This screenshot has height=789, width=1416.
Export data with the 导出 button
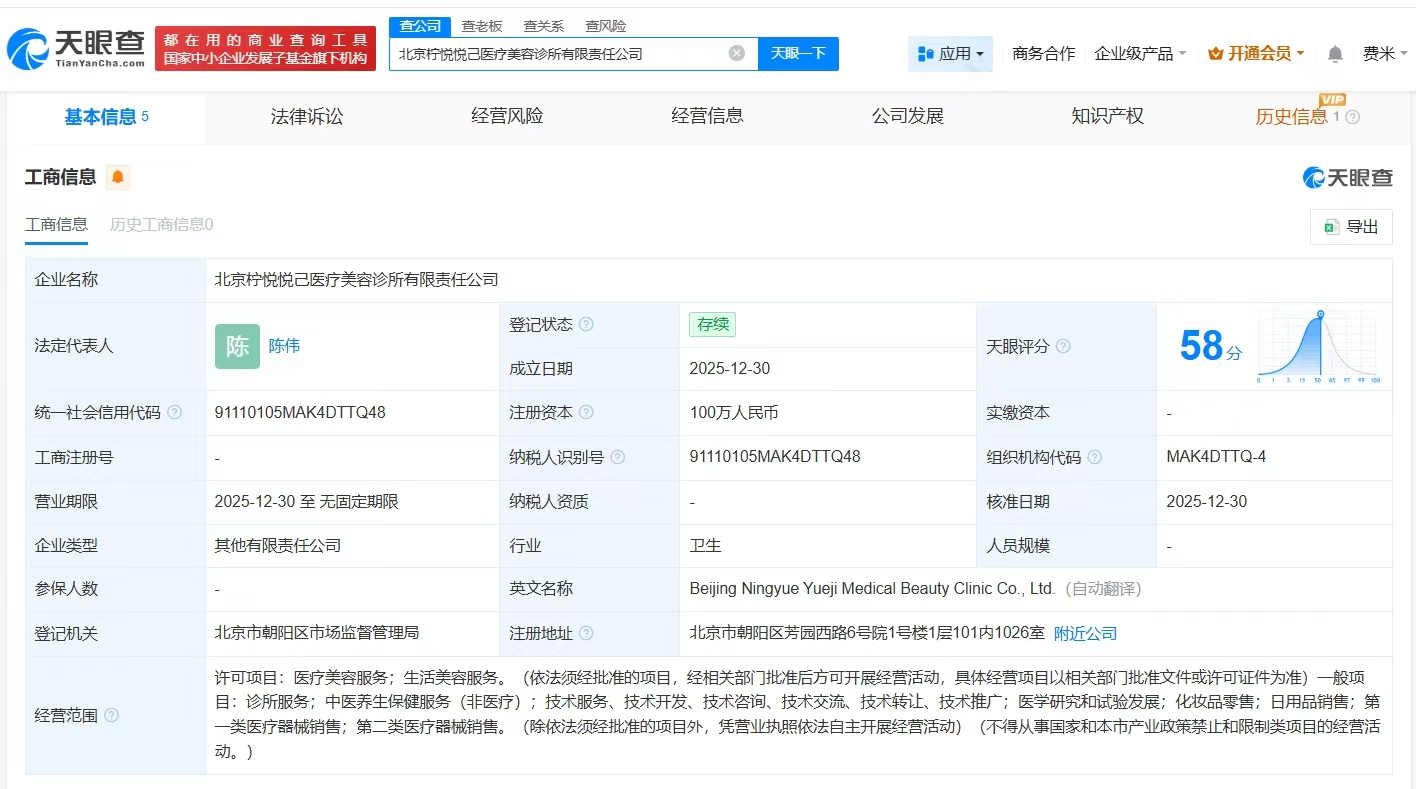(1351, 227)
